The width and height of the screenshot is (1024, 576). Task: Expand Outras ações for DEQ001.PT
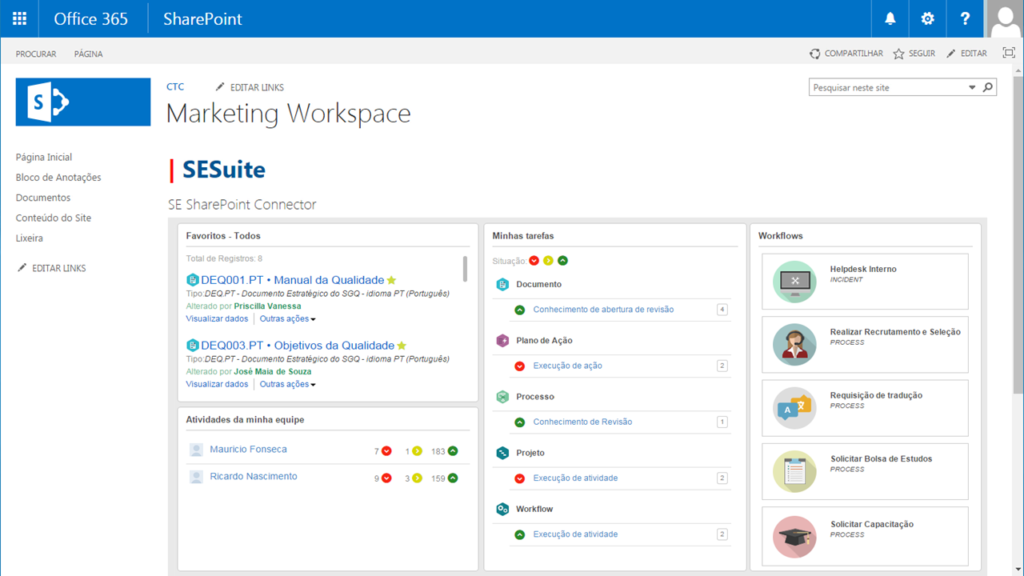288,319
